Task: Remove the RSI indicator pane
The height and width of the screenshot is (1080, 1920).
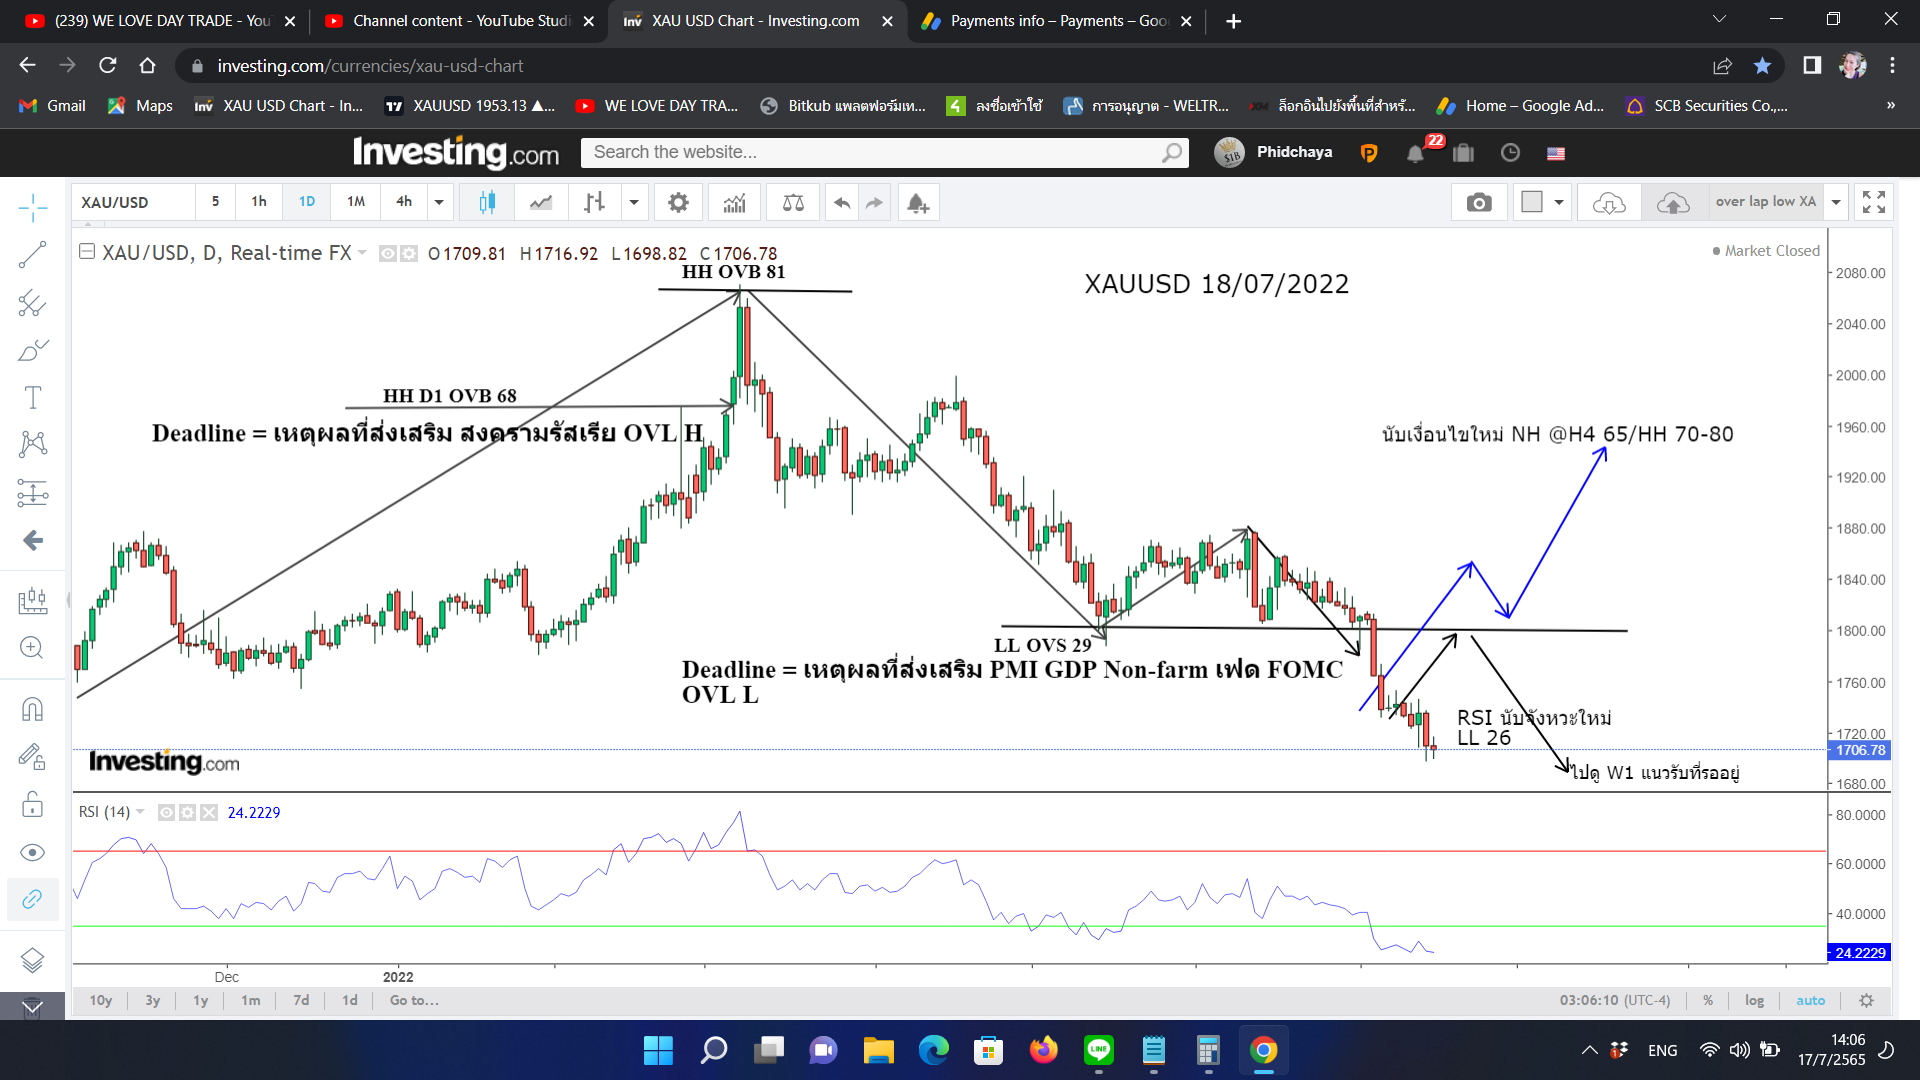Action: [x=209, y=813]
